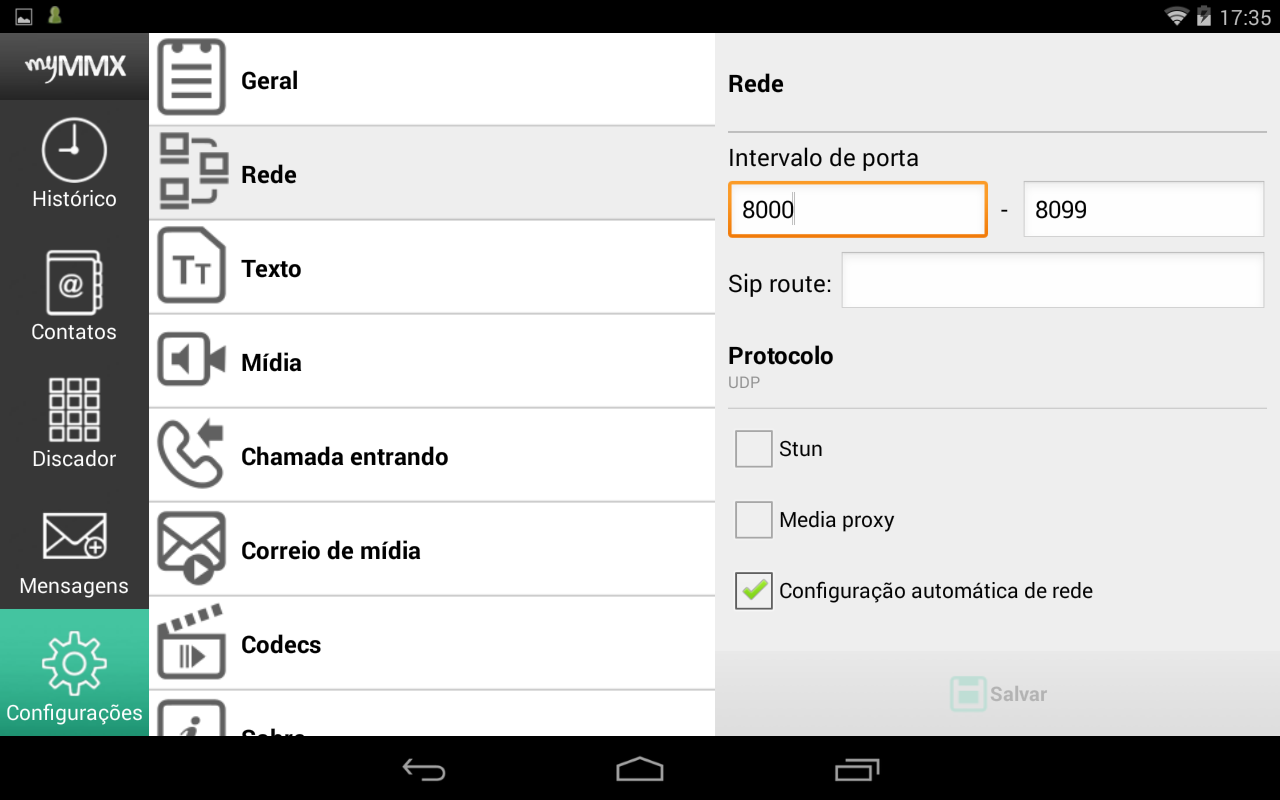Open the Codecs clapperboard icon
Viewport: 1280px width, 800px height.
pyautogui.click(x=192, y=643)
